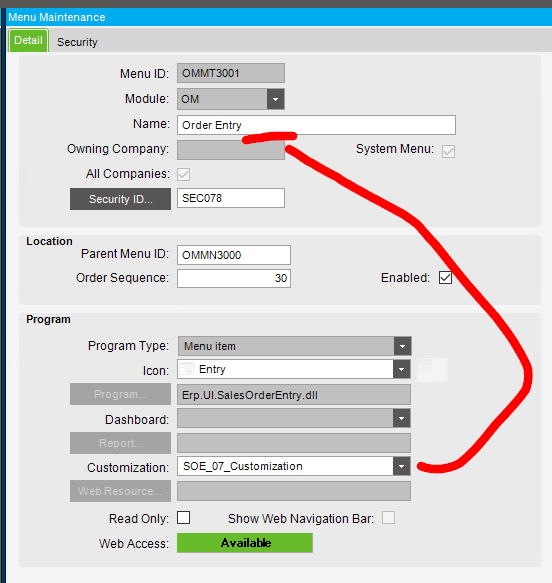552x583 pixels.
Task: Click the icon preview beside Icon dropdown
Action: [432, 370]
